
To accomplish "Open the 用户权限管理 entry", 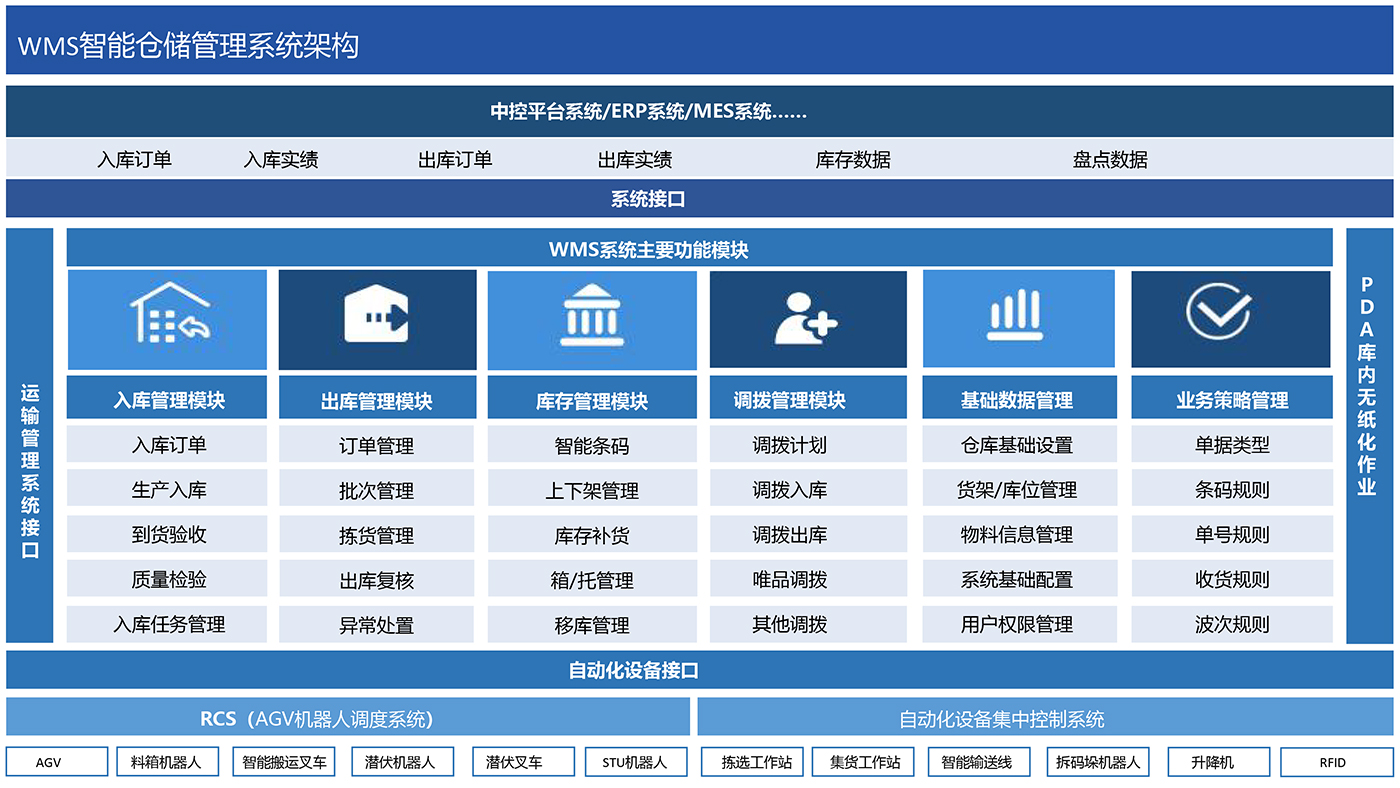I will [1018, 623].
